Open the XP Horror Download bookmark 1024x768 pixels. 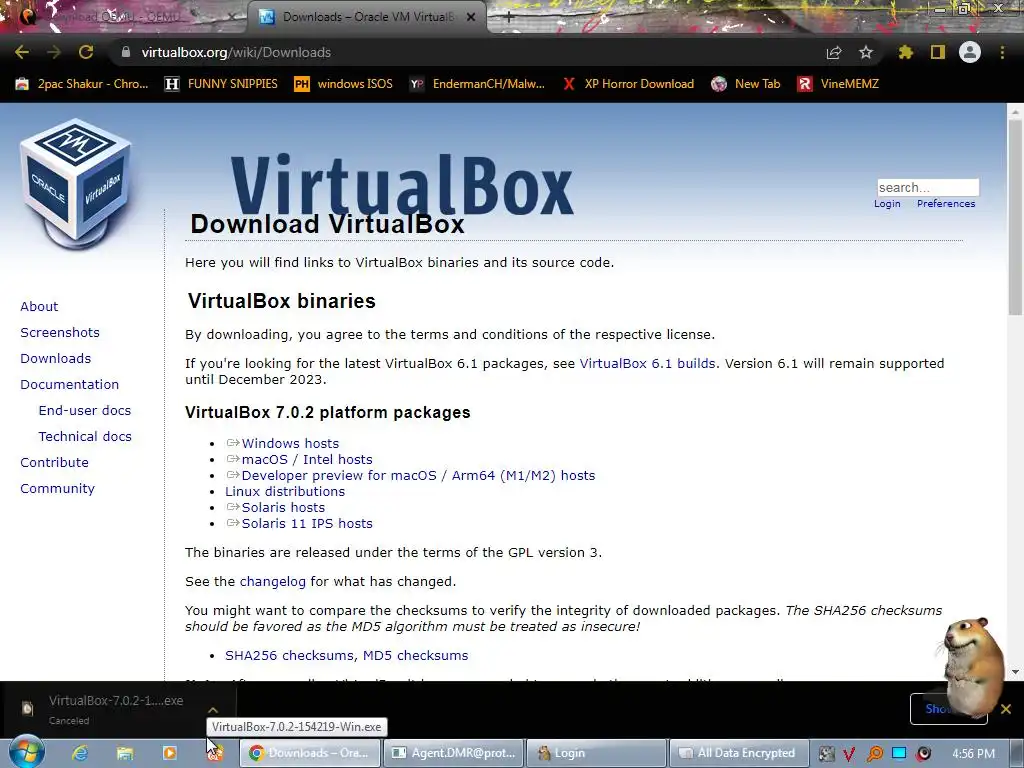click(x=628, y=84)
